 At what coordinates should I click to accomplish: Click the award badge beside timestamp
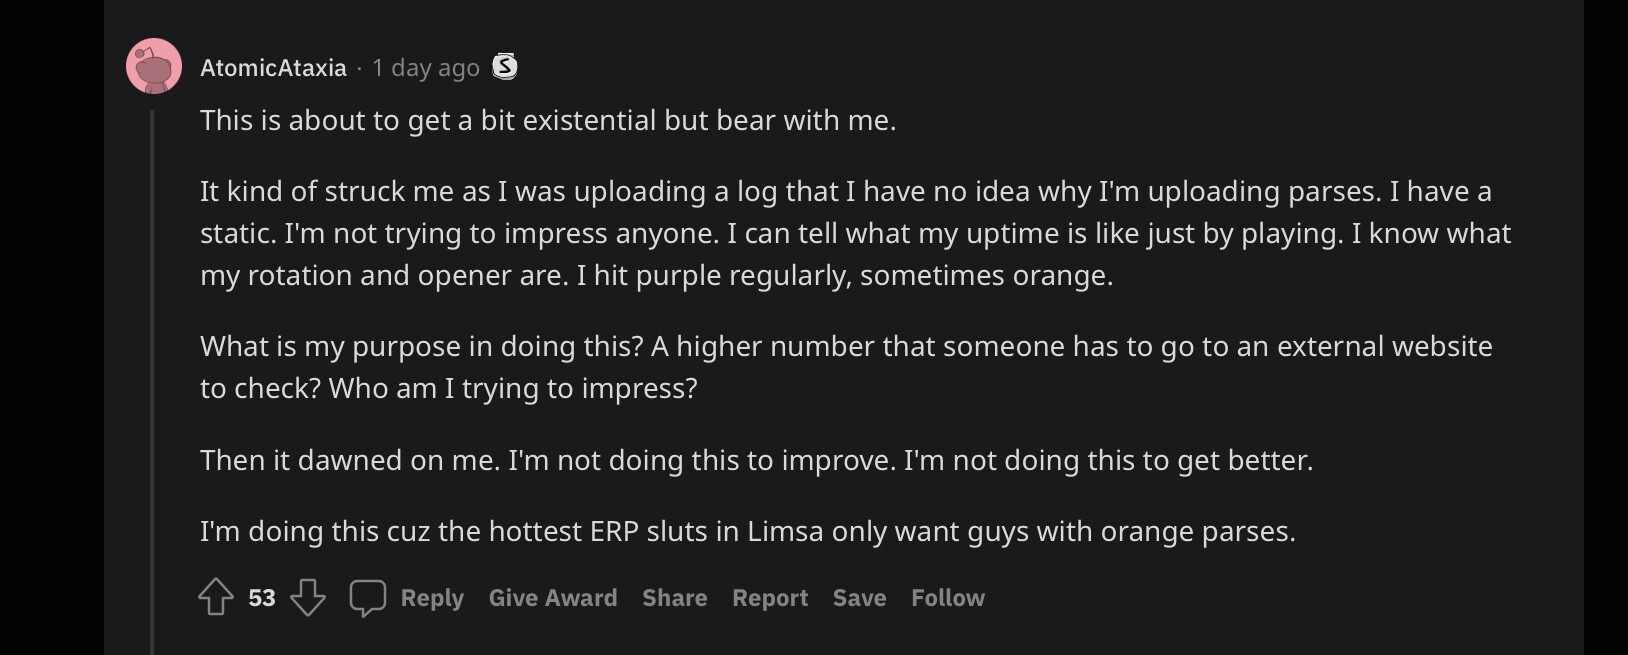point(505,67)
